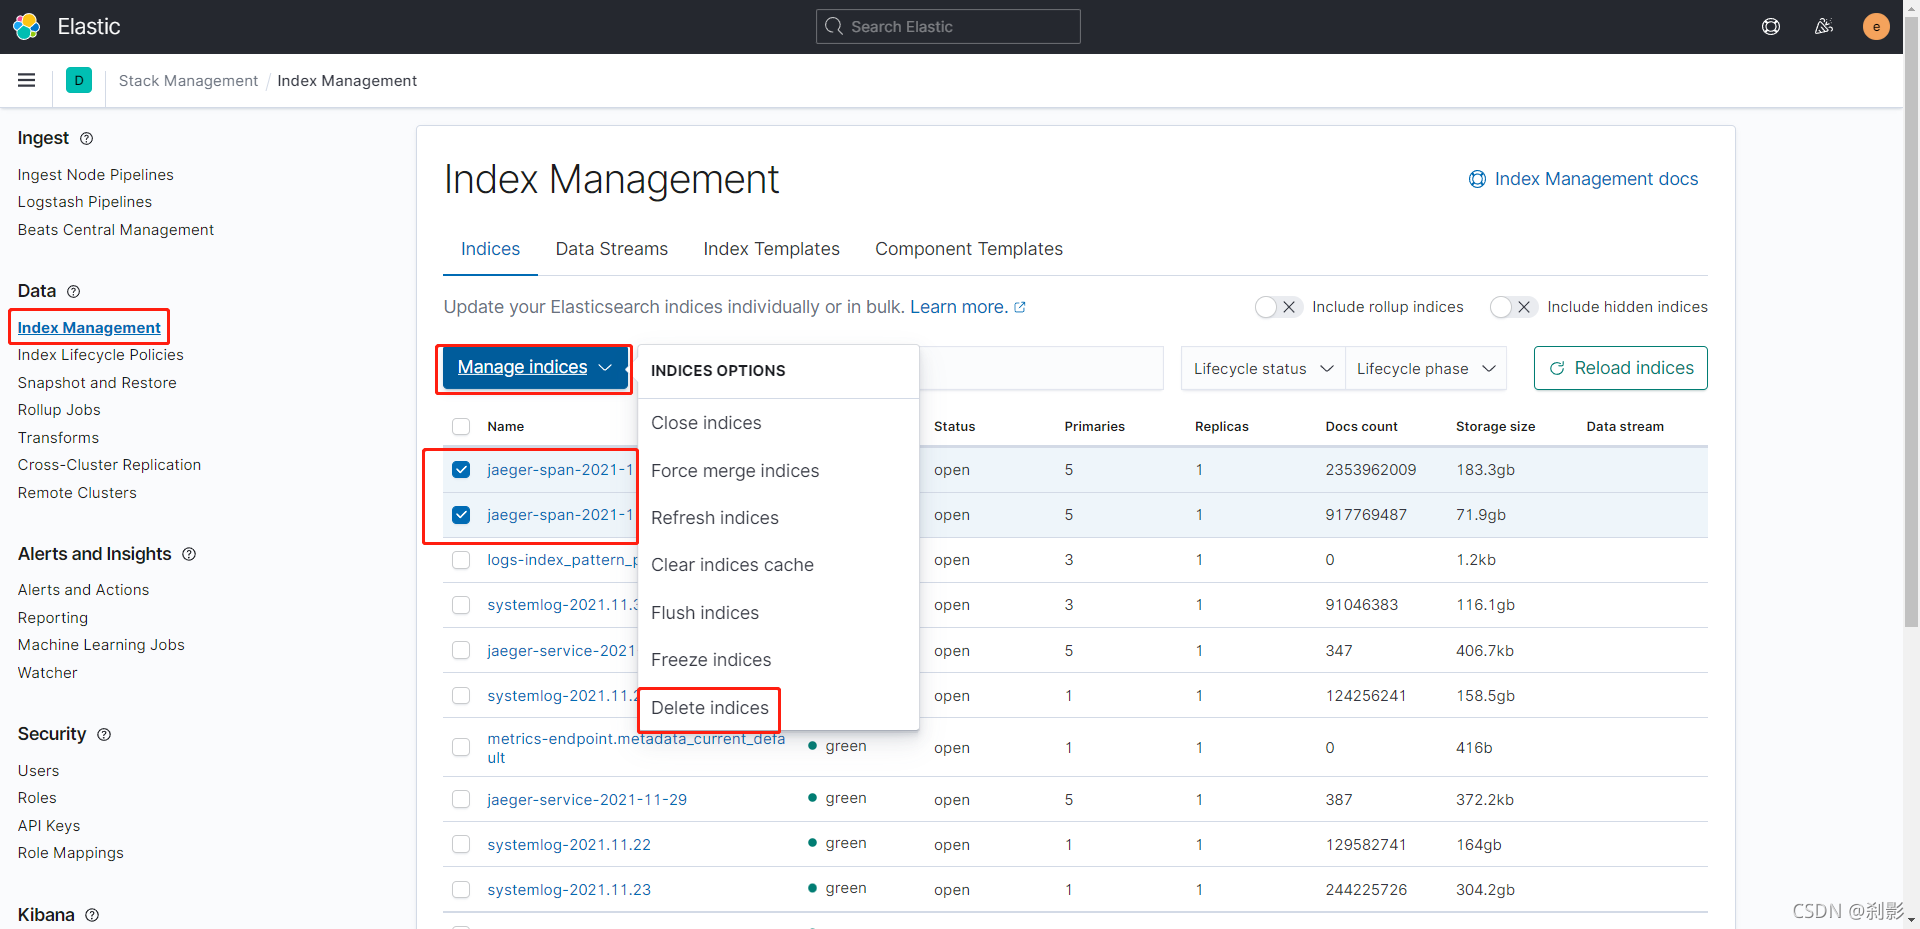Image resolution: width=1920 pixels, height=929 pixels.
Task: Open the newsfeed icon in header
Action: click(x=1824, y=27)
